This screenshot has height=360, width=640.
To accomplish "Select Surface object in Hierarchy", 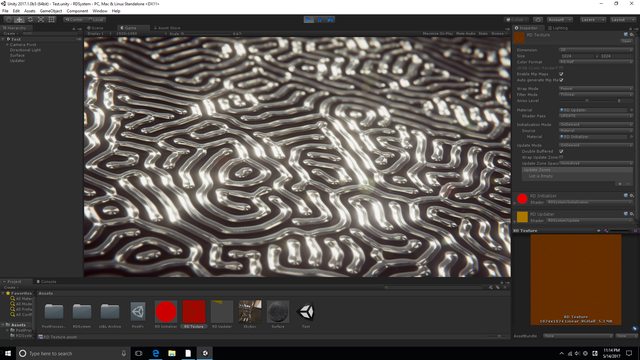I will tap(17, 55).
